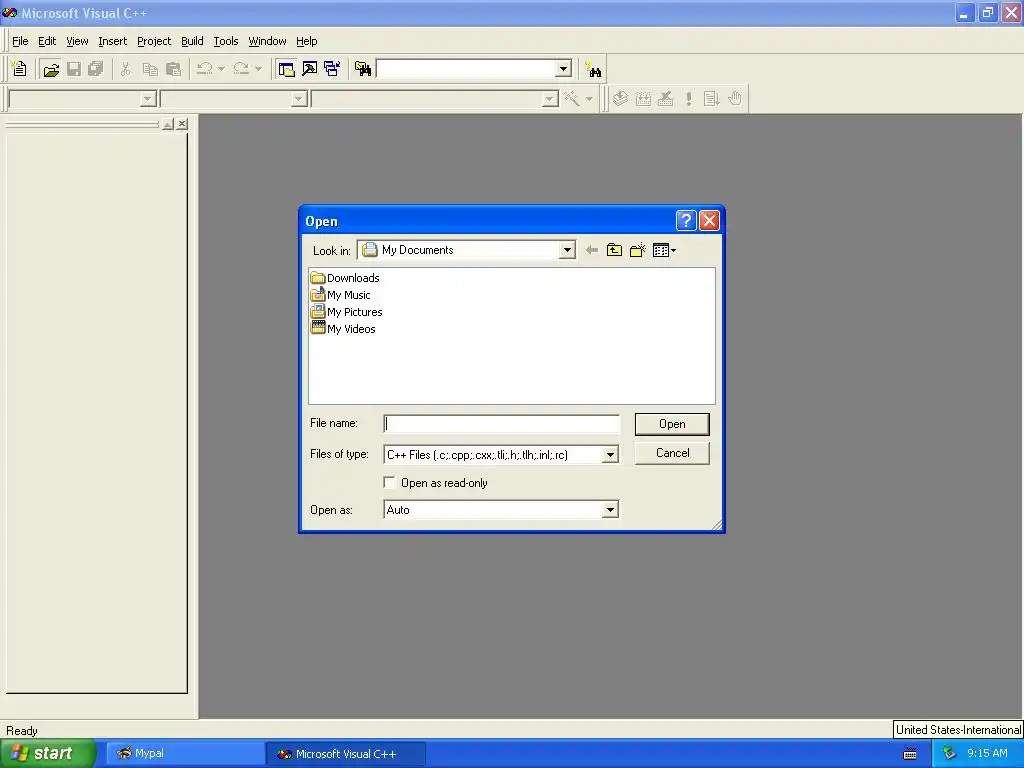Click the Windows start button
The width and height of the screenshot is (1024, 768).
46,754
